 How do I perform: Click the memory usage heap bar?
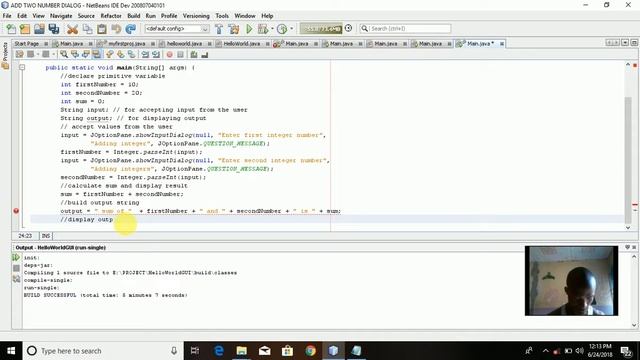tap(321, 29)
